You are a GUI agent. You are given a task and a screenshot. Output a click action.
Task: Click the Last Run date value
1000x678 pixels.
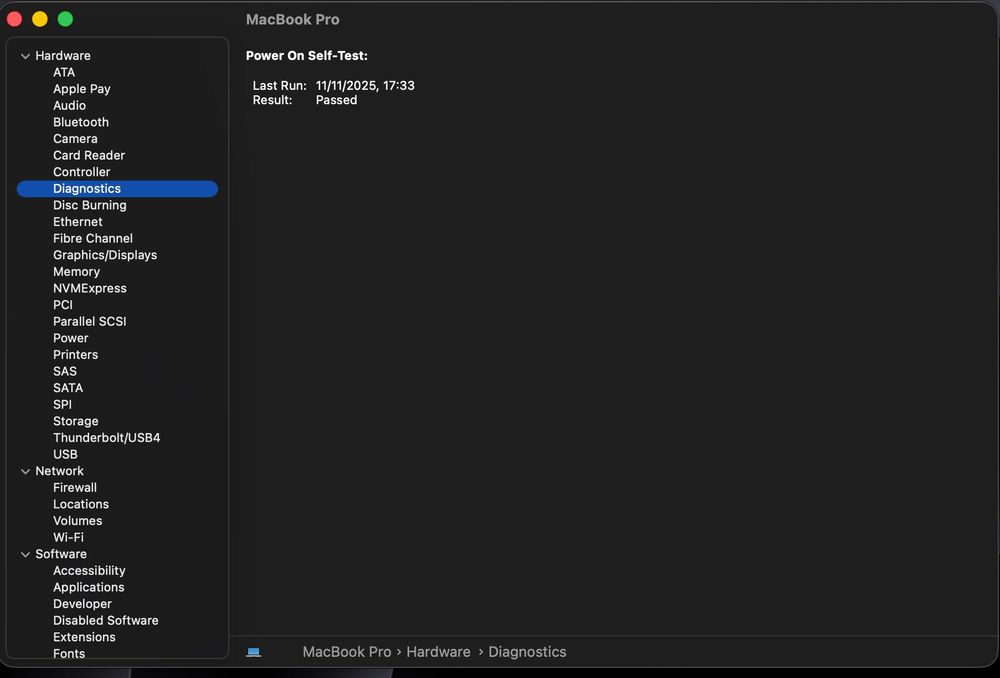pos(365,85)
